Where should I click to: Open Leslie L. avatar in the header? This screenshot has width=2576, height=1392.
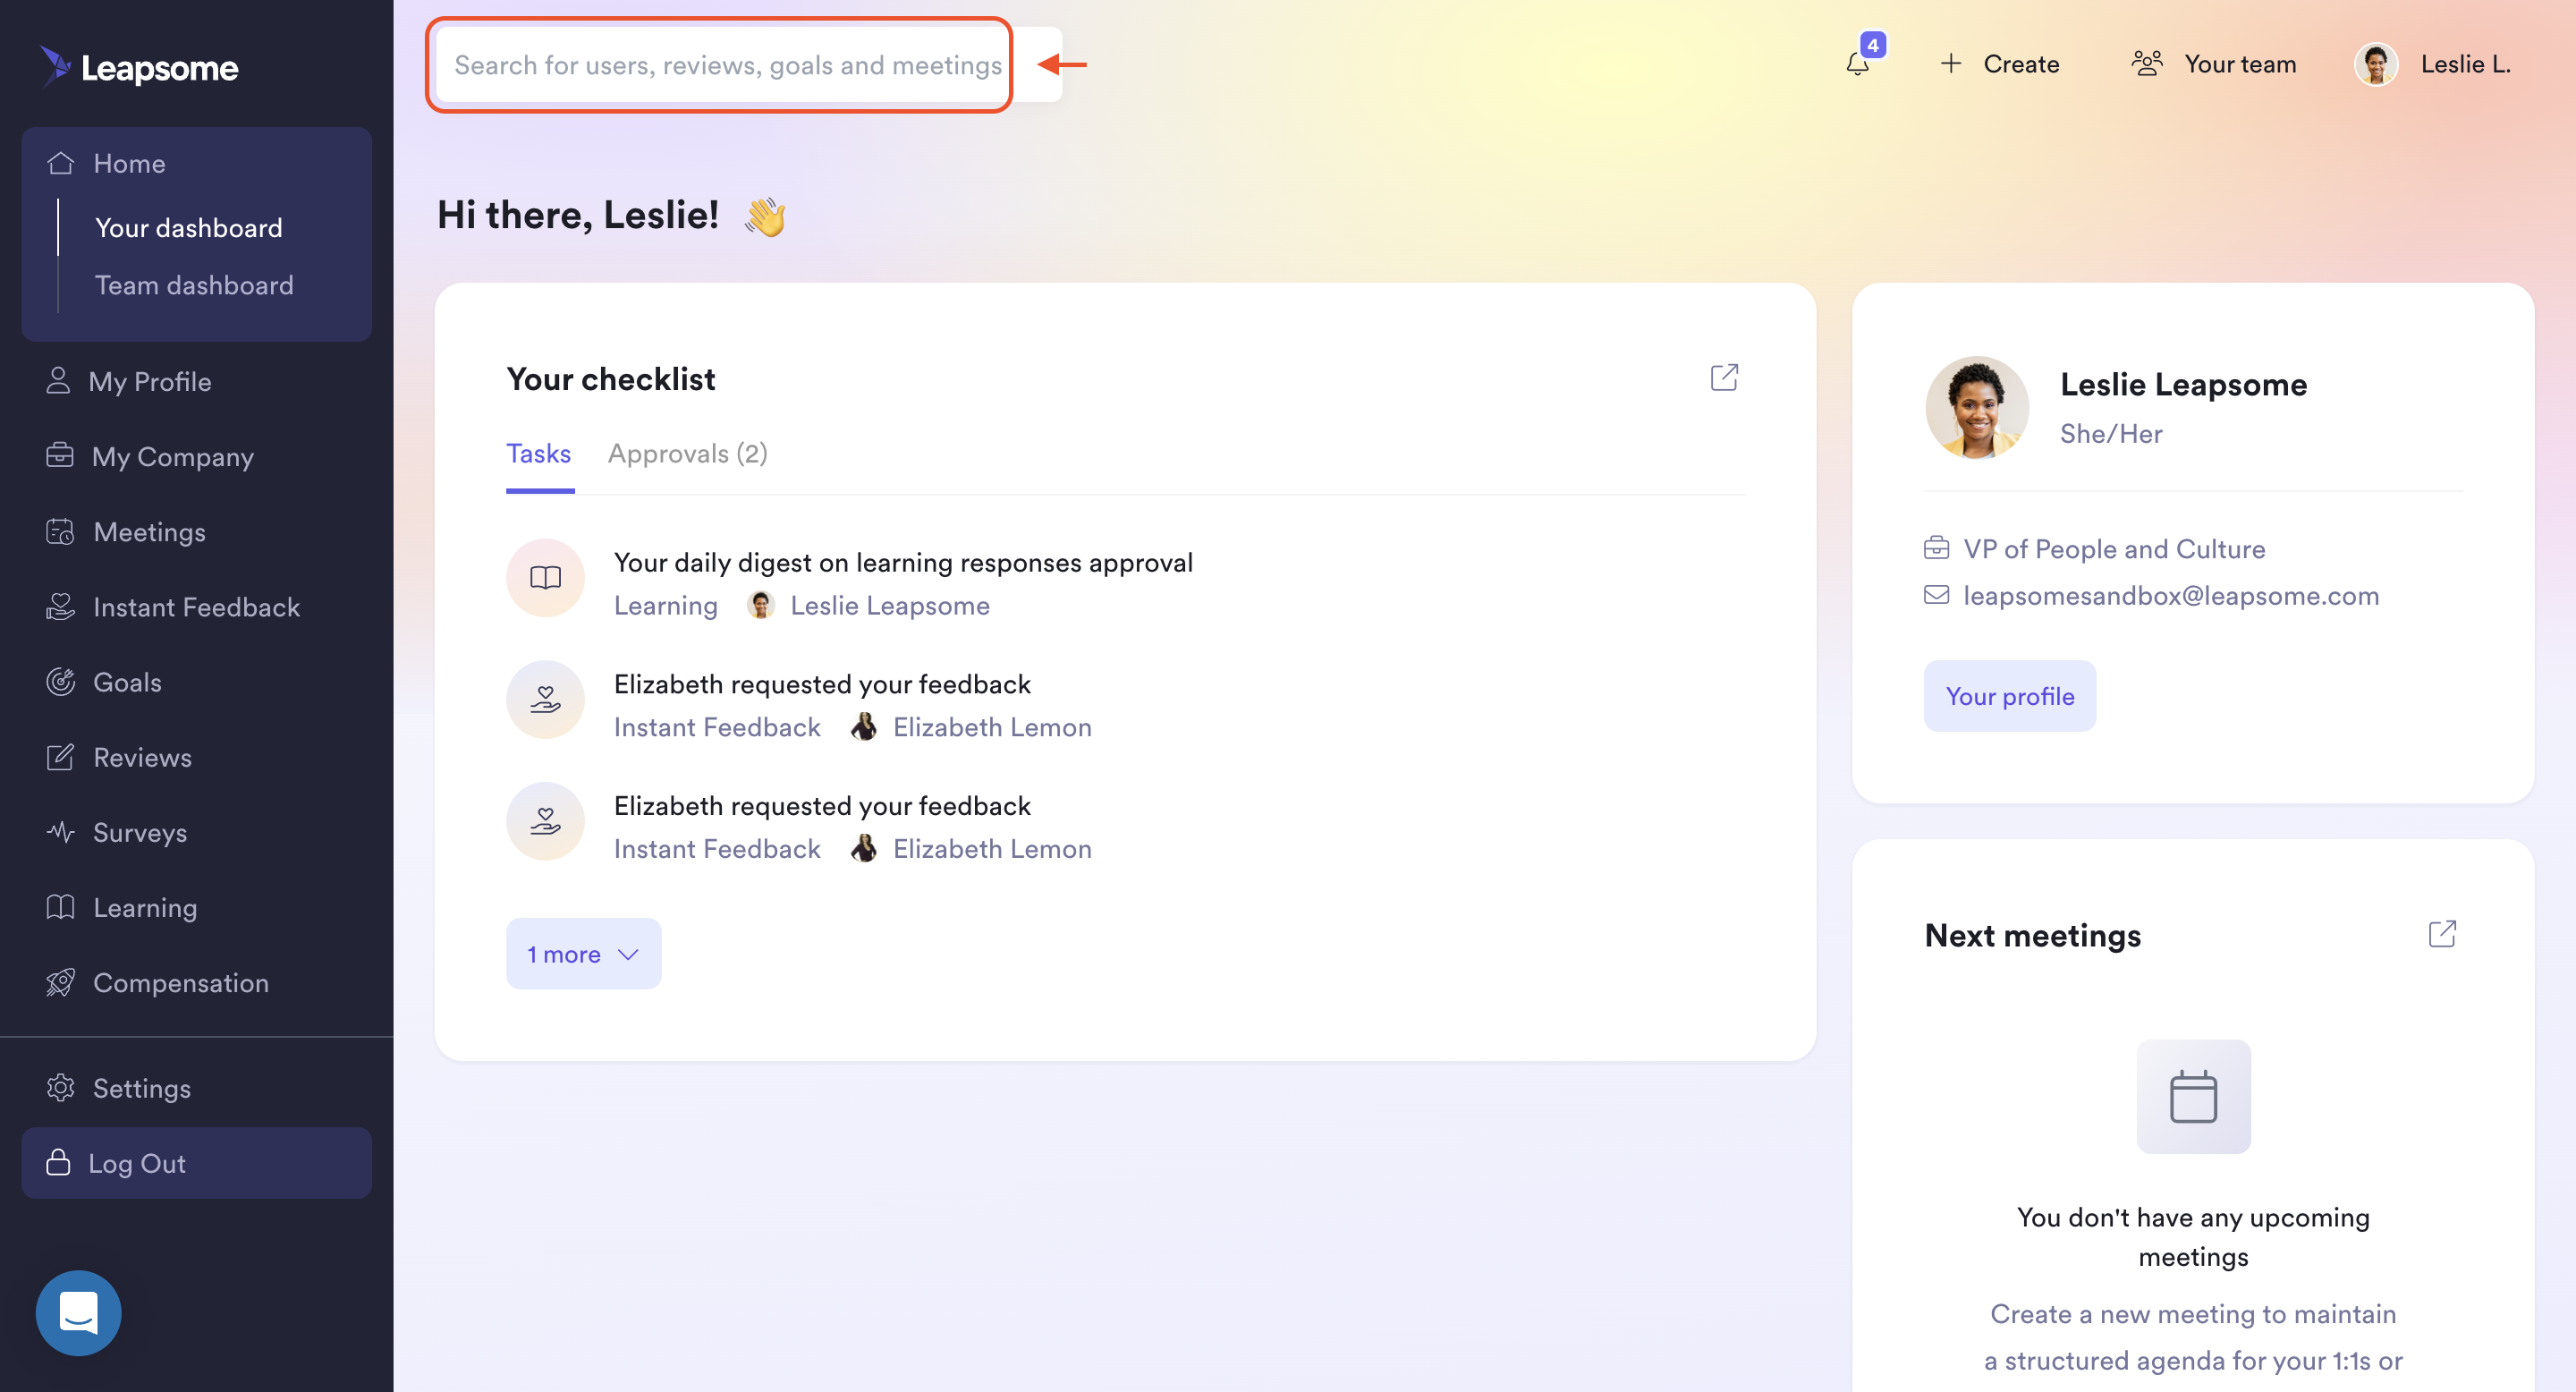click(x=2376, y=64)
